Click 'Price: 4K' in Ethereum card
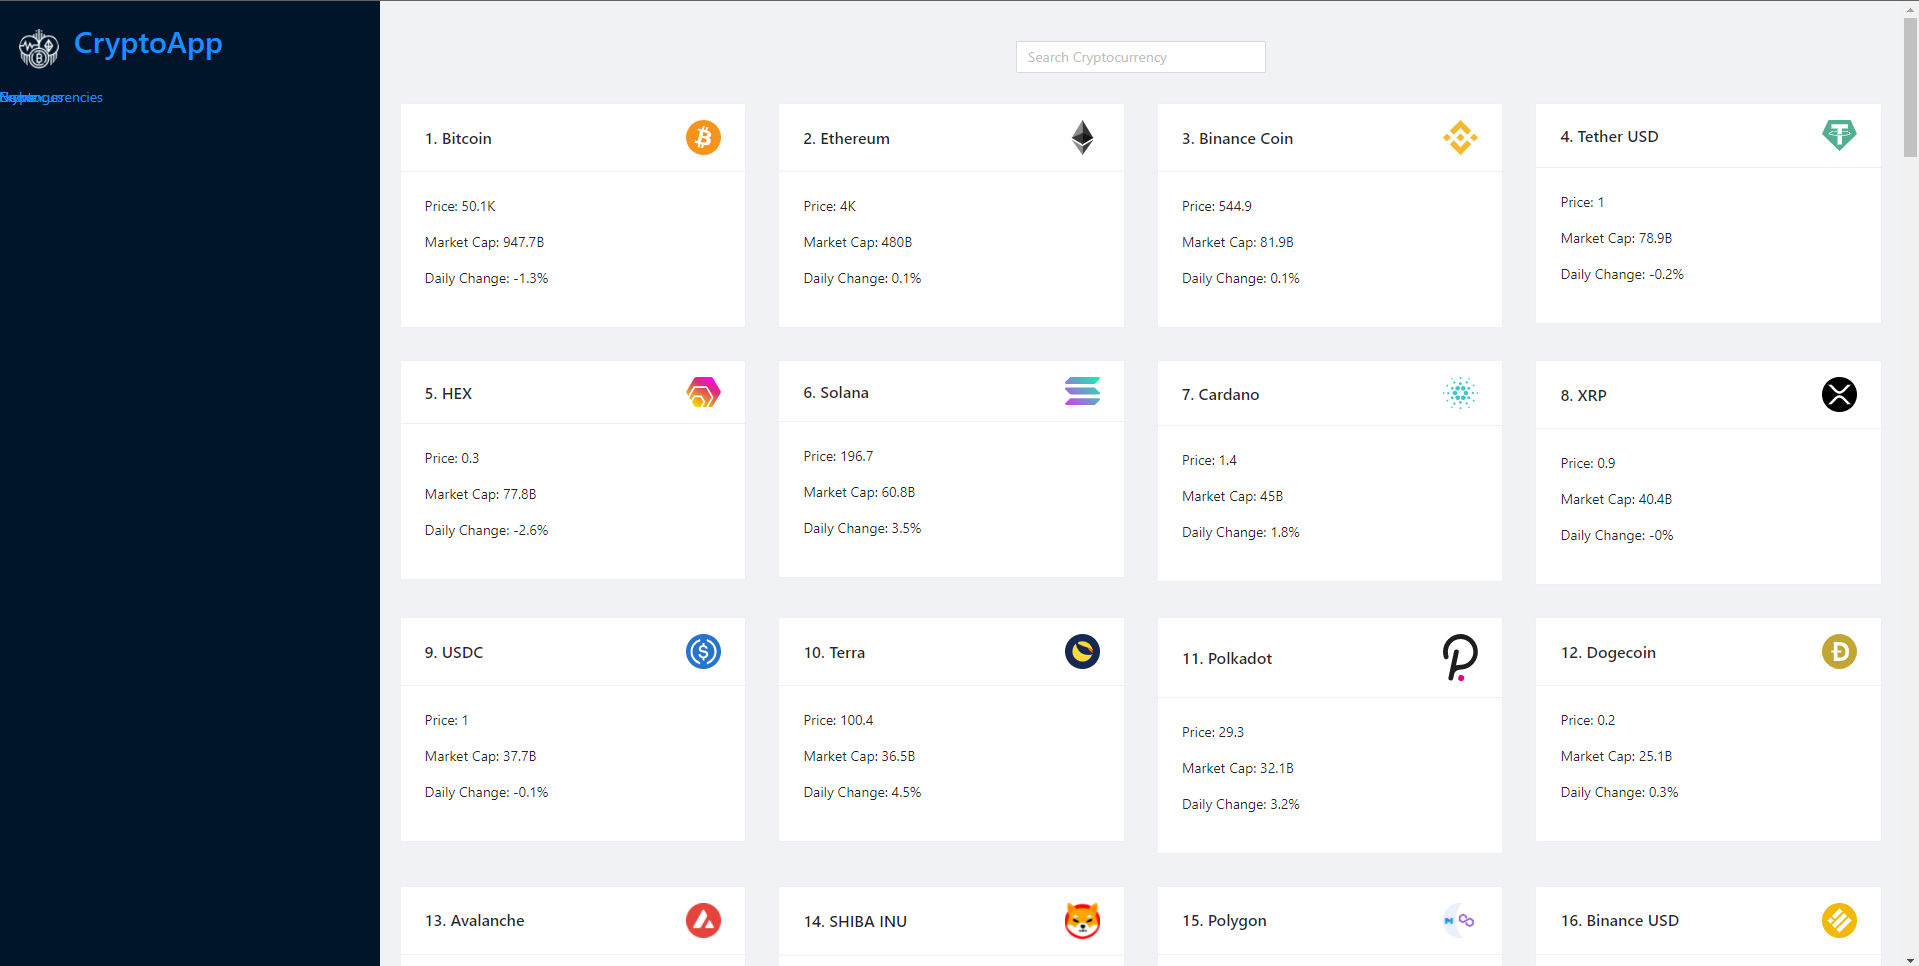Image resolution: width=1919 pixels, height=966 pixels. pyautogui.click(x=829, y=206)
